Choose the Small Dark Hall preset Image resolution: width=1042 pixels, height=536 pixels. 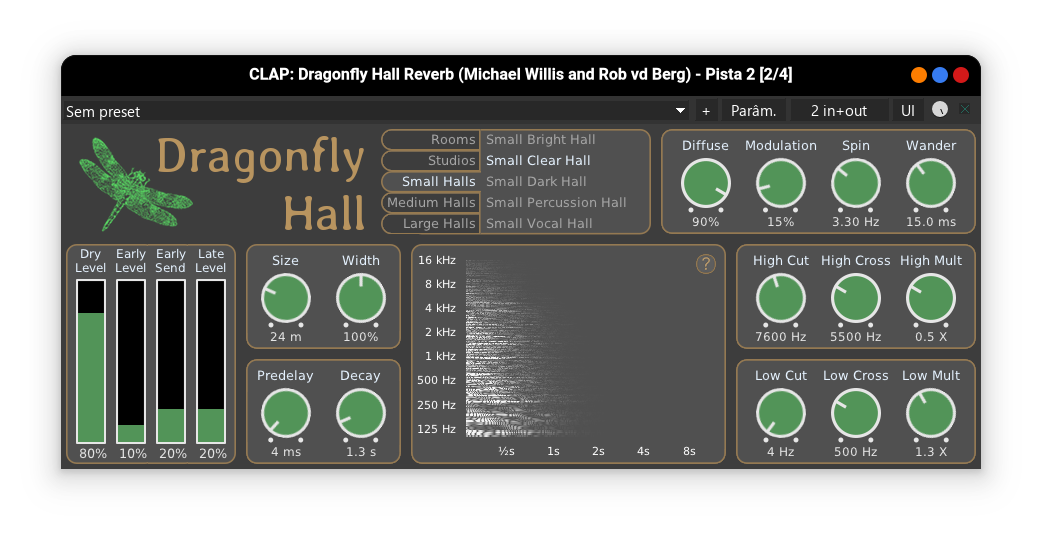coord(536,181)
